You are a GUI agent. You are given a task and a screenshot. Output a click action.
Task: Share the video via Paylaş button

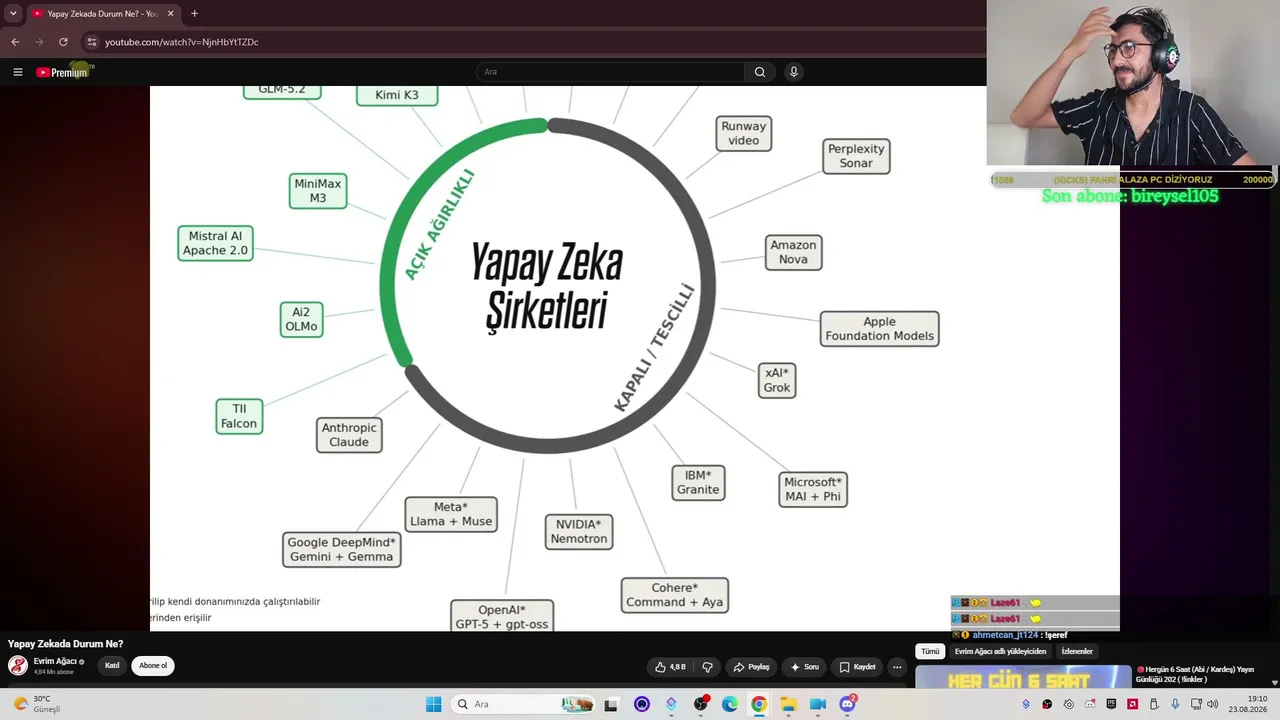pos(752,667)
